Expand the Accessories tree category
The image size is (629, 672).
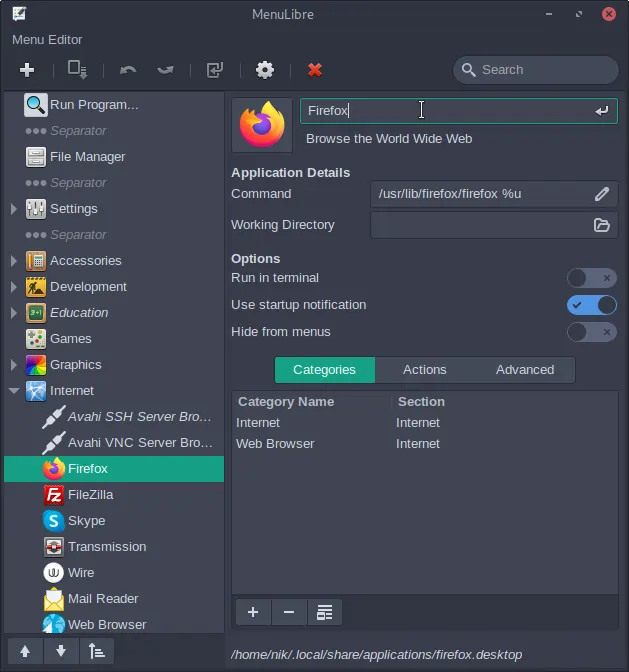(14, 261)
